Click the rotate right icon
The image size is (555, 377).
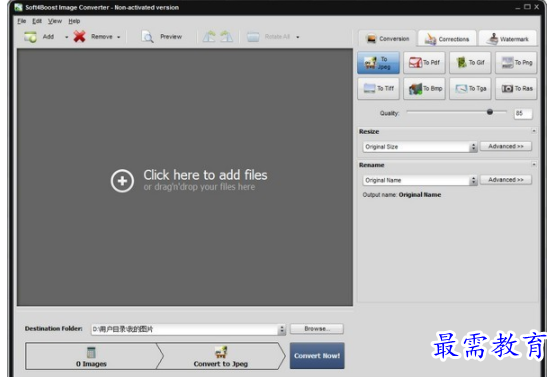pyautogui.click(x=227, y=36)
